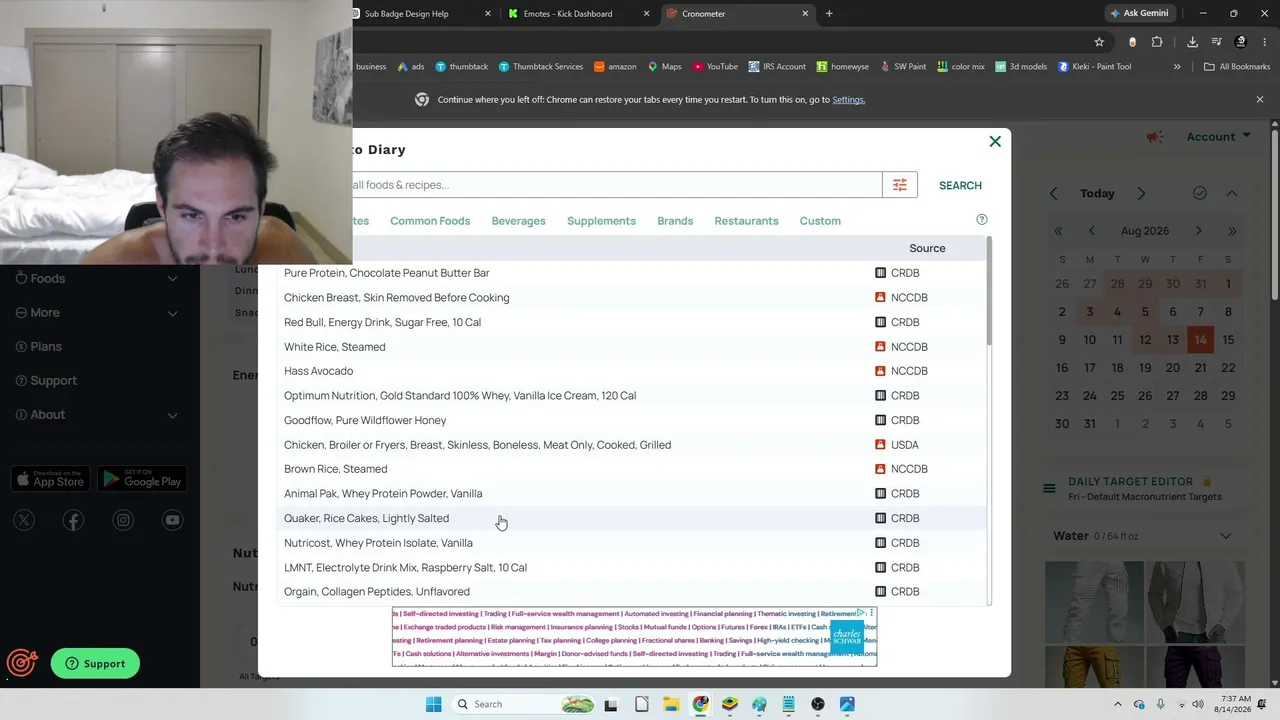Click the red target icon at bottom left

point(21,663)
